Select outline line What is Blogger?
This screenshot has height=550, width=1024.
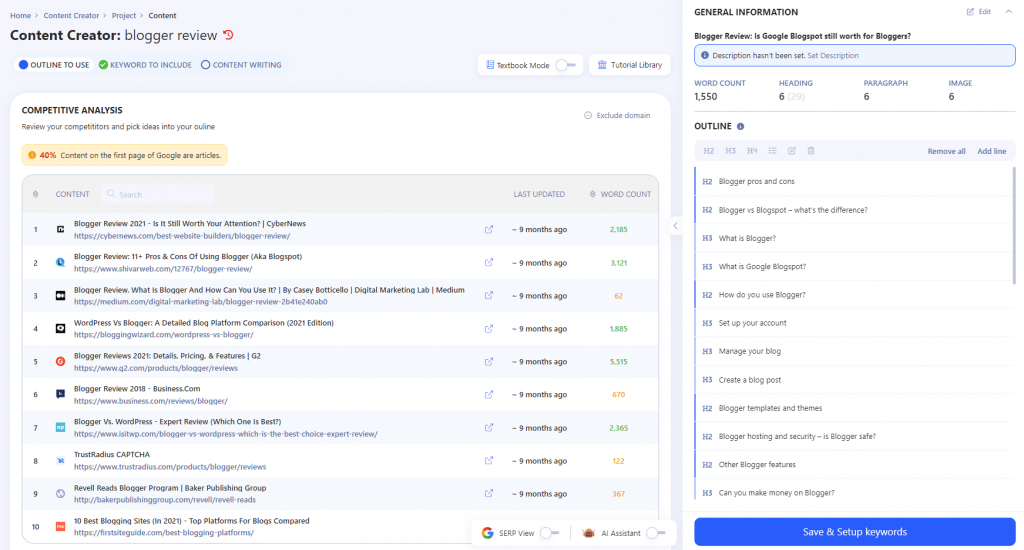tap(854, 238)
